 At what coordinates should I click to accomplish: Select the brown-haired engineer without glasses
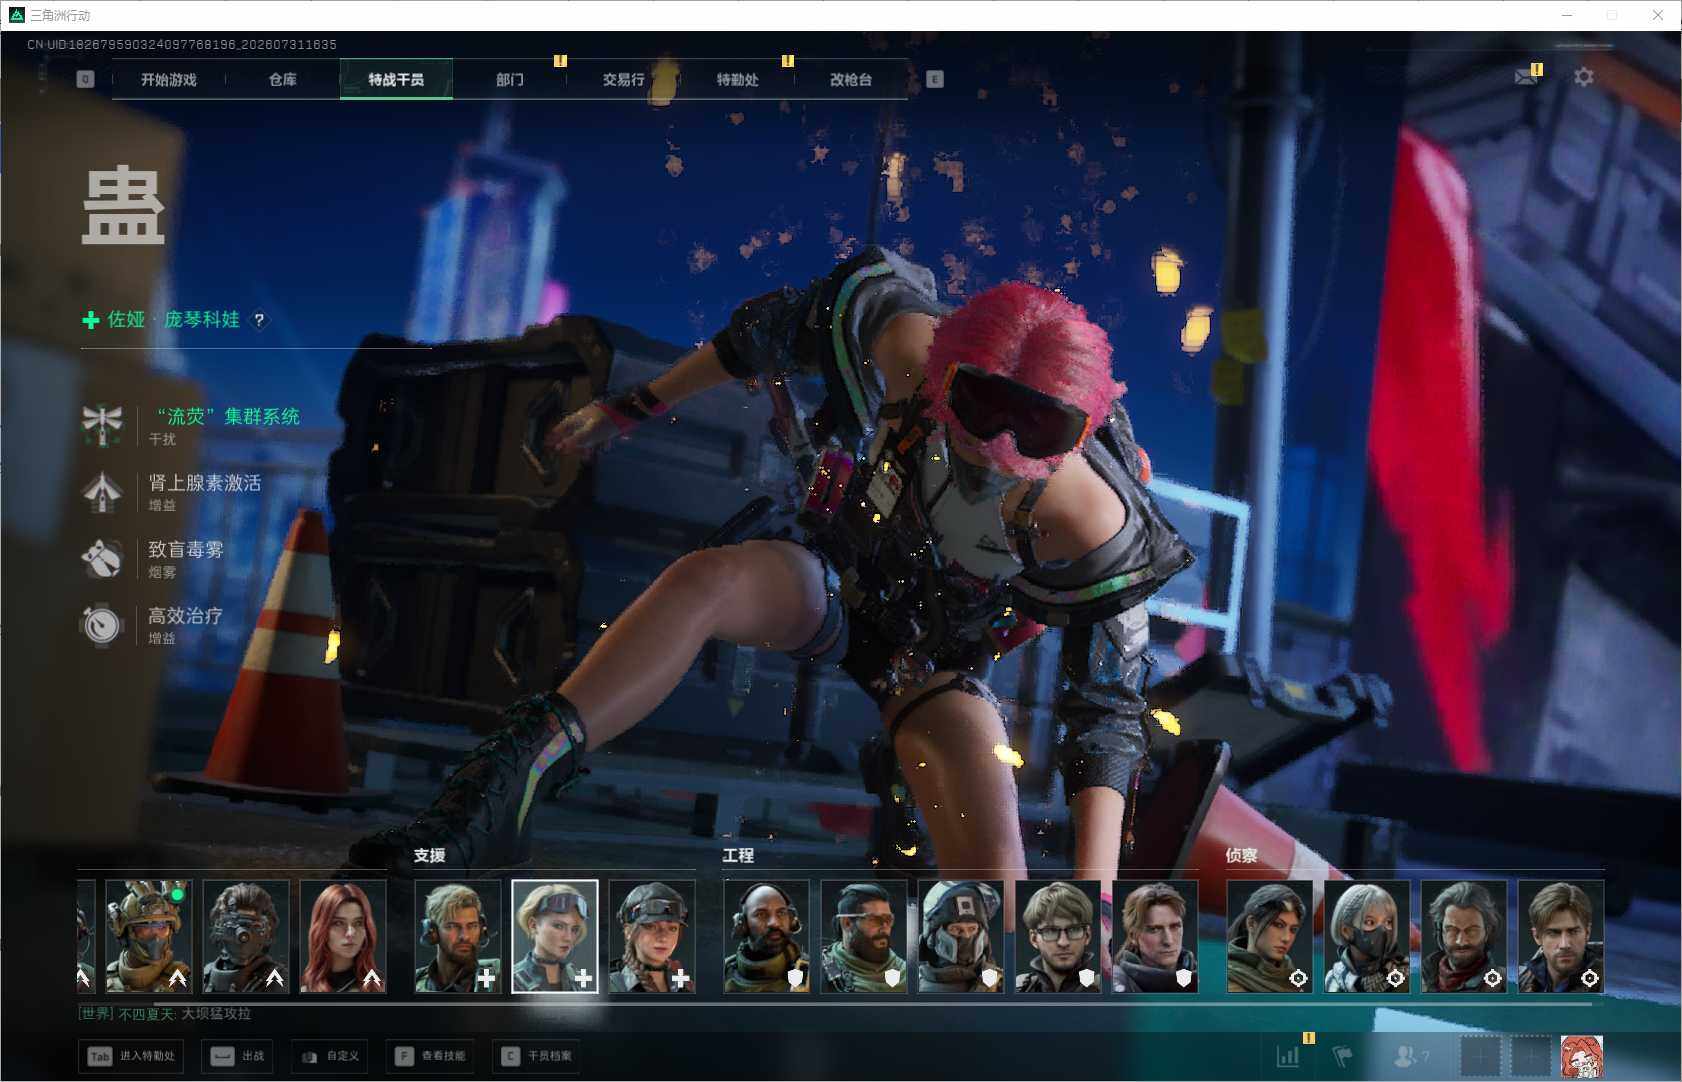[1155, 937]
